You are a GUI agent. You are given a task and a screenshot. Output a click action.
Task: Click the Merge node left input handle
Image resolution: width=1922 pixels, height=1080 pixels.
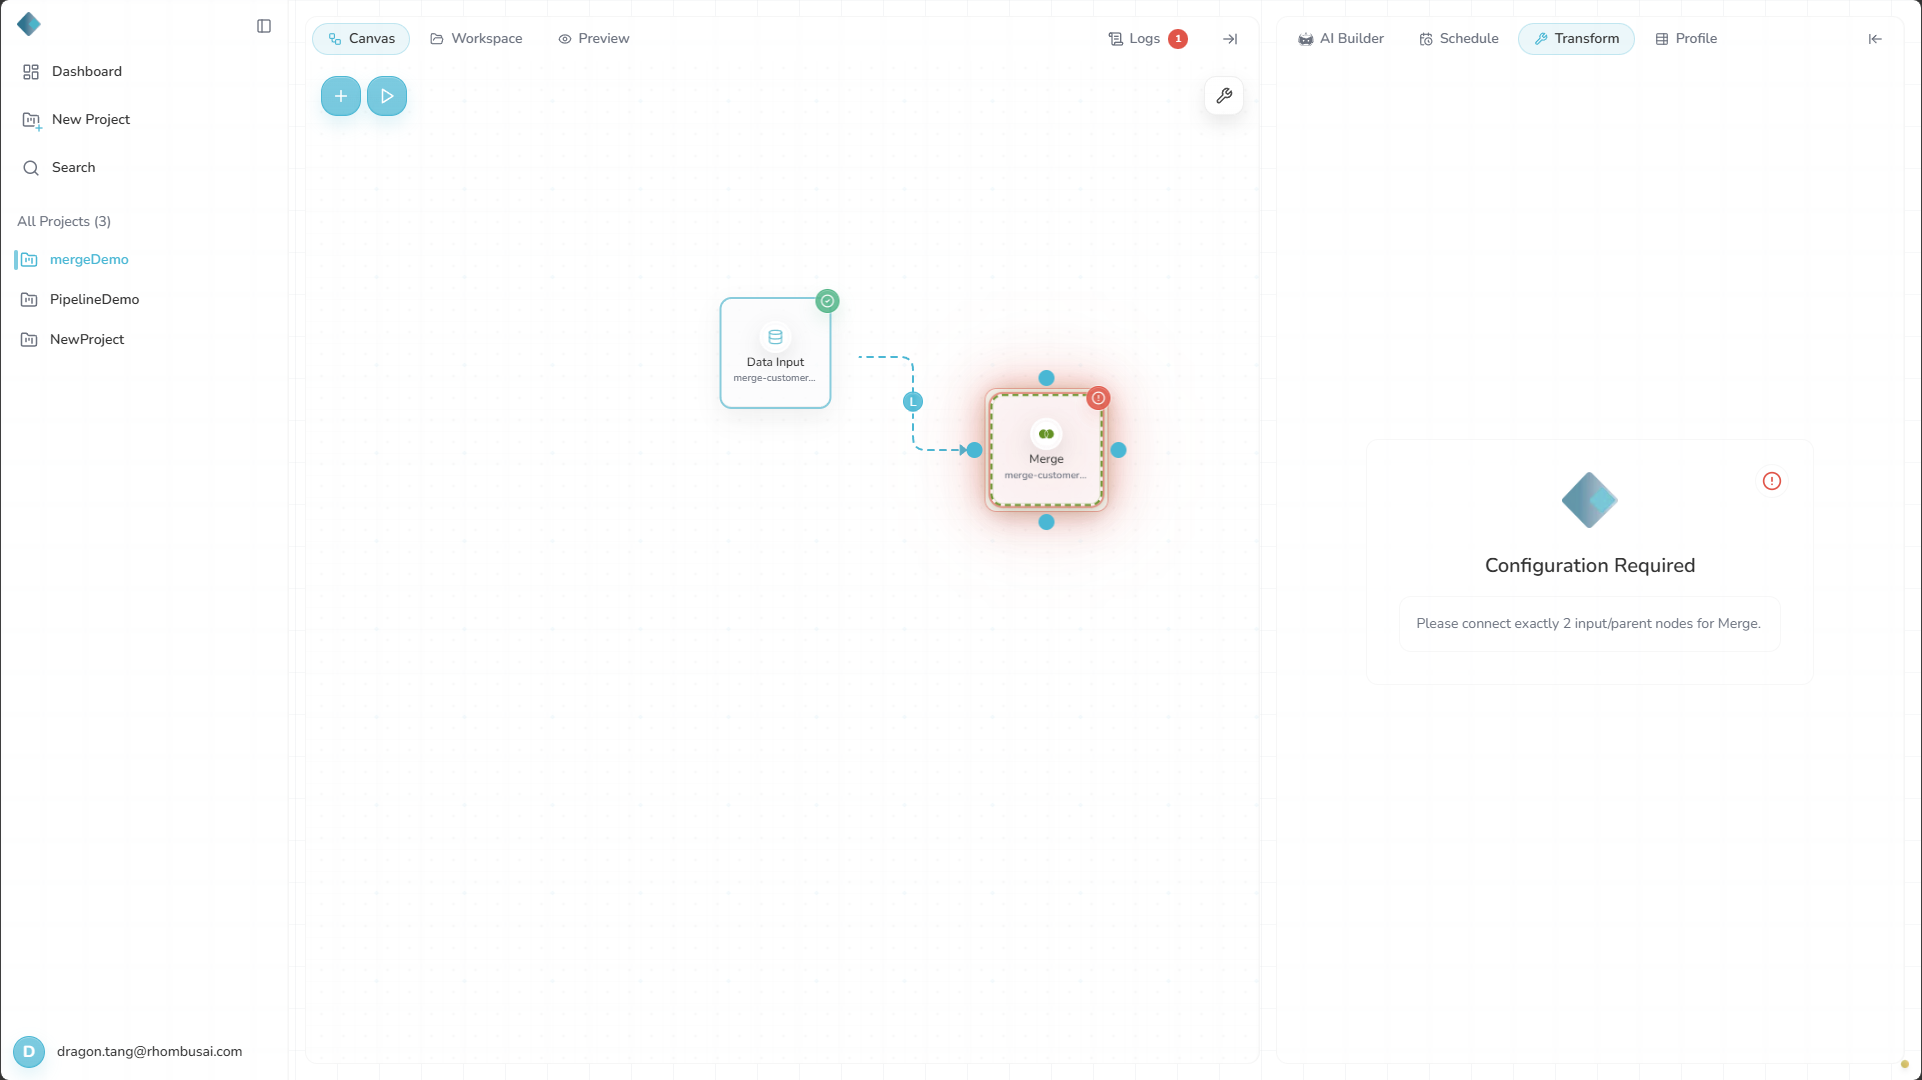(x=974, y=450)
